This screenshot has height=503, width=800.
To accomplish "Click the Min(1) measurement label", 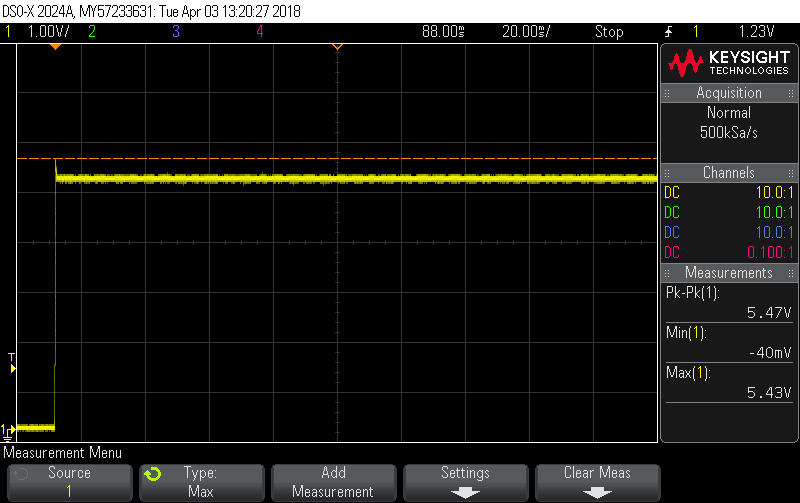I will point(686,333).
